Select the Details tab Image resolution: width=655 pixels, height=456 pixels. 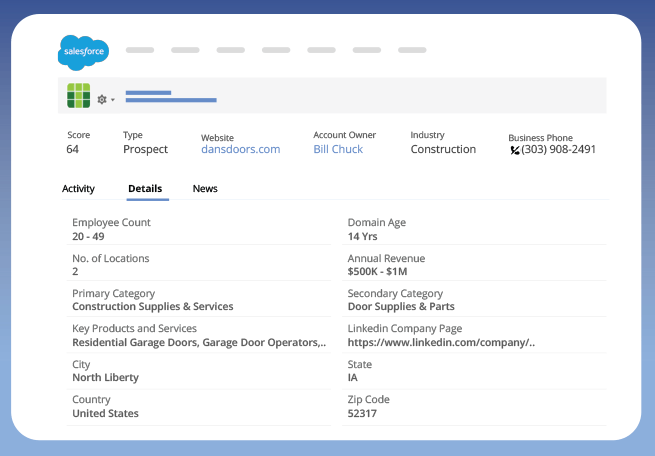pos(145,188)
